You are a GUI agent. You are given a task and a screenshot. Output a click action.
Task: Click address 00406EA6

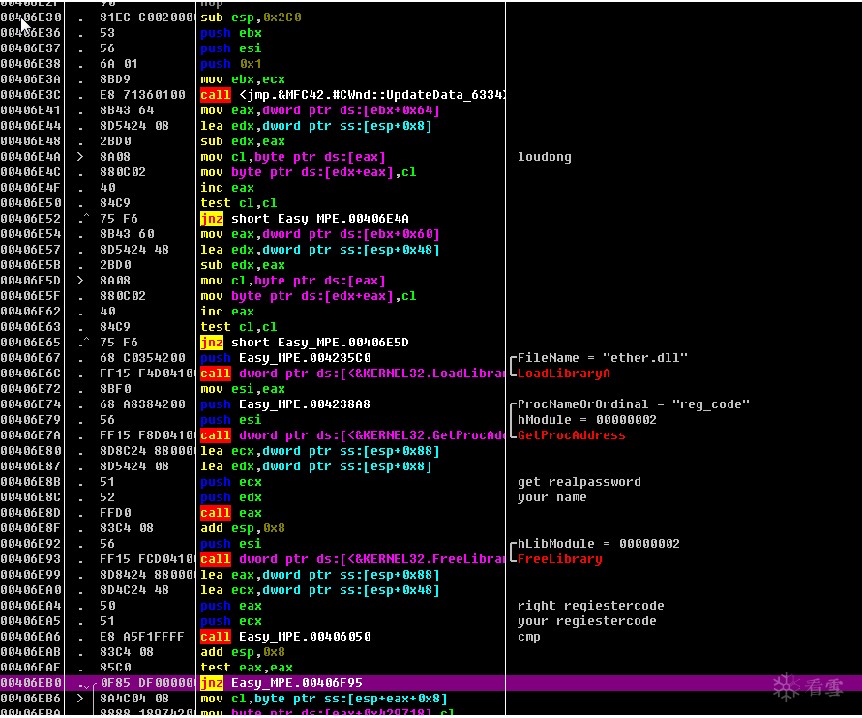point(31,637)
